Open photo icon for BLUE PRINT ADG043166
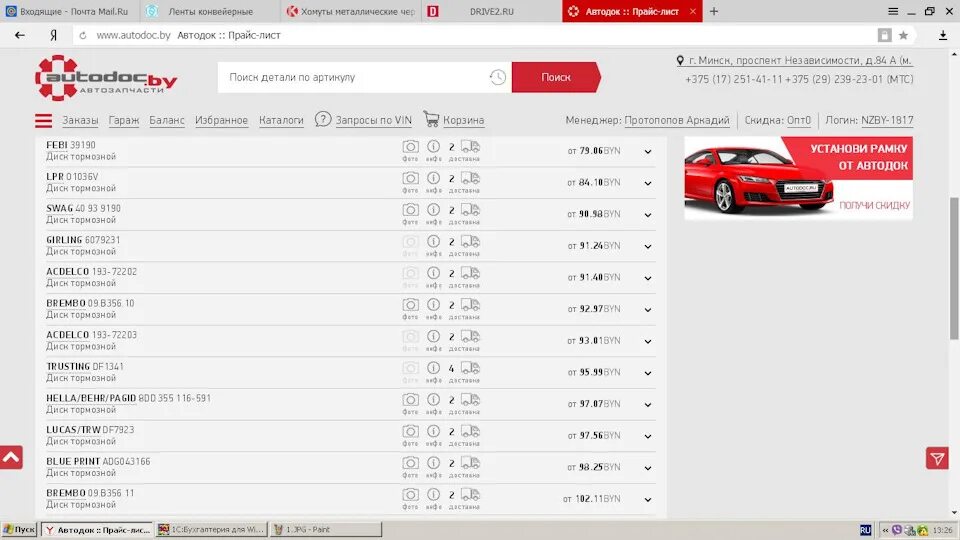The width and height of the screenshot is (960, 540). point(410,463)
